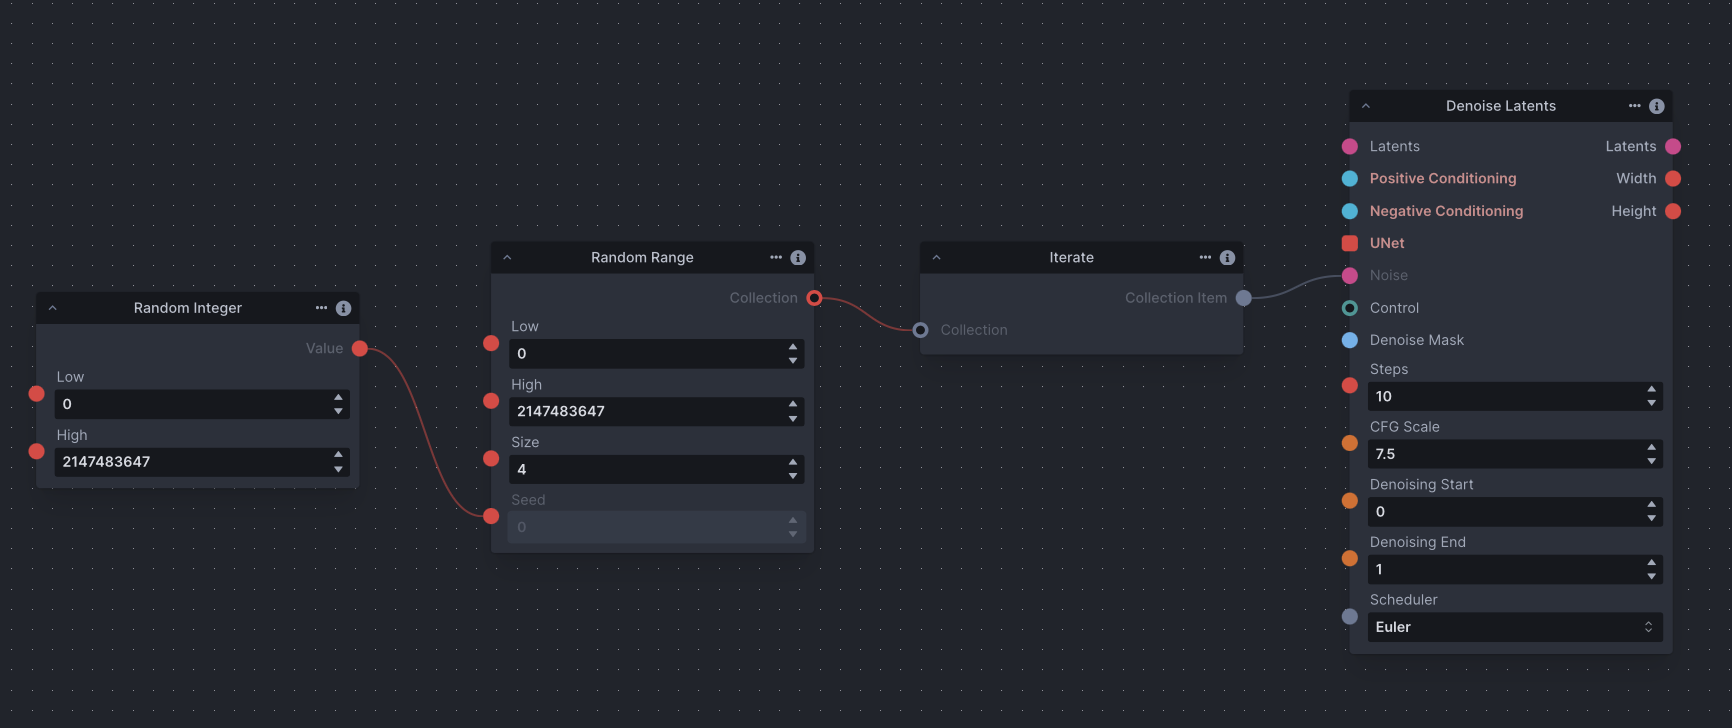Decrease the Random Range High stepper
This screenshot has height=728, width=1732.
(793, 418)
